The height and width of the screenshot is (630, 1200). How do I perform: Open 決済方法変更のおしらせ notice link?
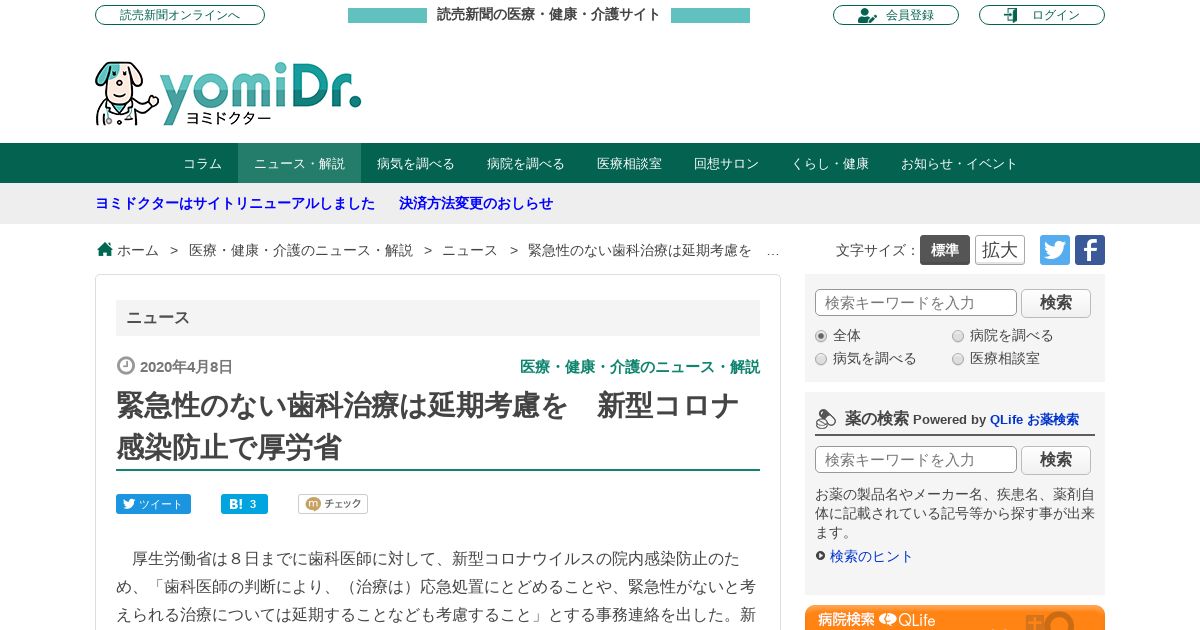pyautogui.click(x=476, y=203)
